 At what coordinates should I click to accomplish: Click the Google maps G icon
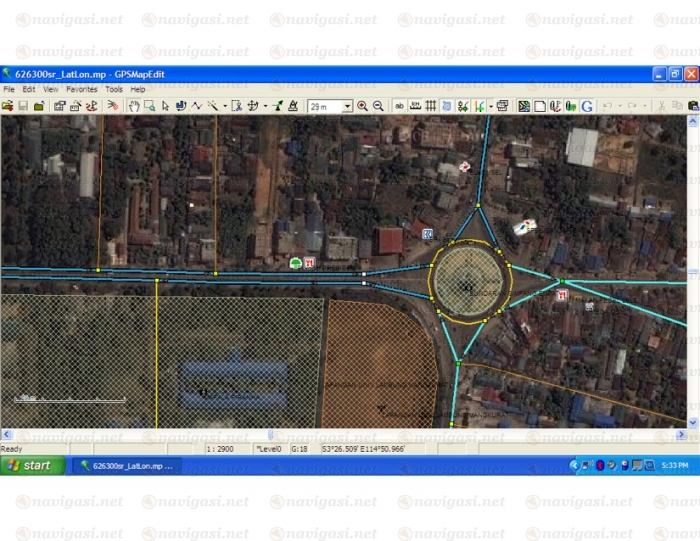[587, 106]
